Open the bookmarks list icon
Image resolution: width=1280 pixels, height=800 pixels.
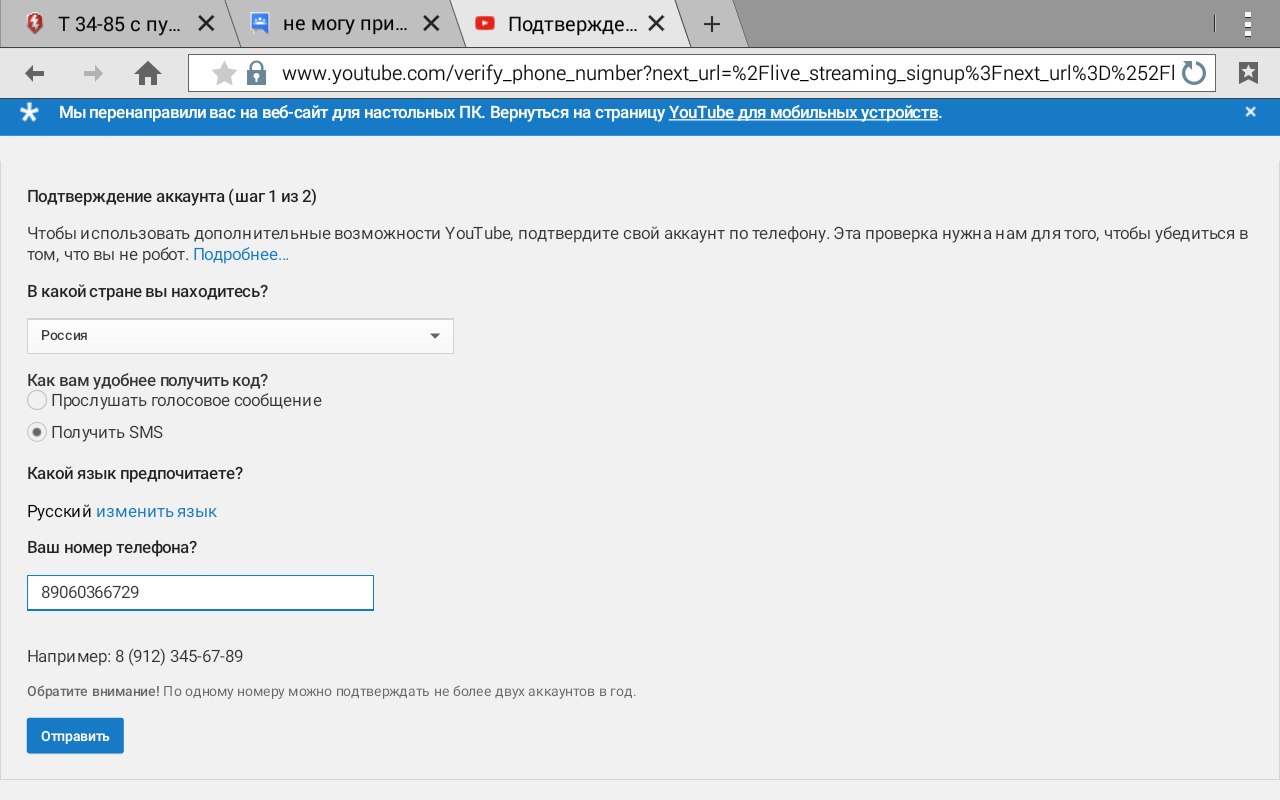(x=1249, y=73)
